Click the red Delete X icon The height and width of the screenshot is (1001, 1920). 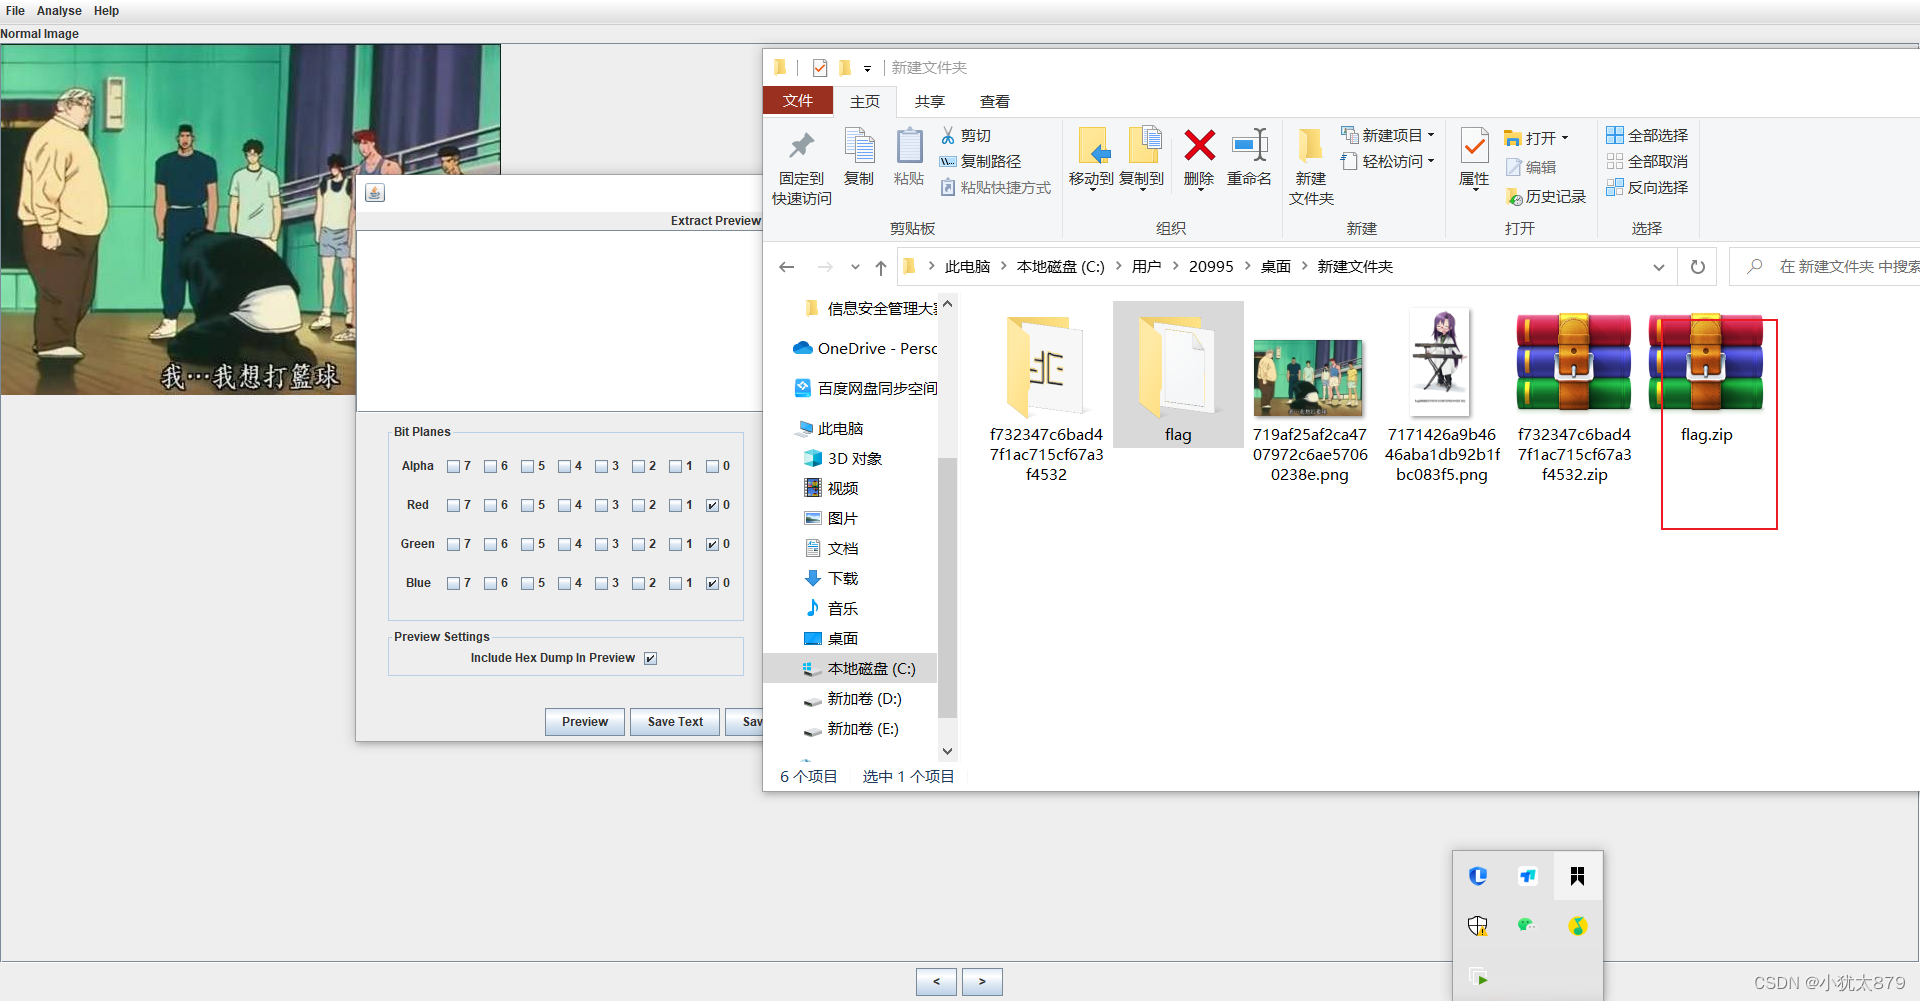point(1199,146)
